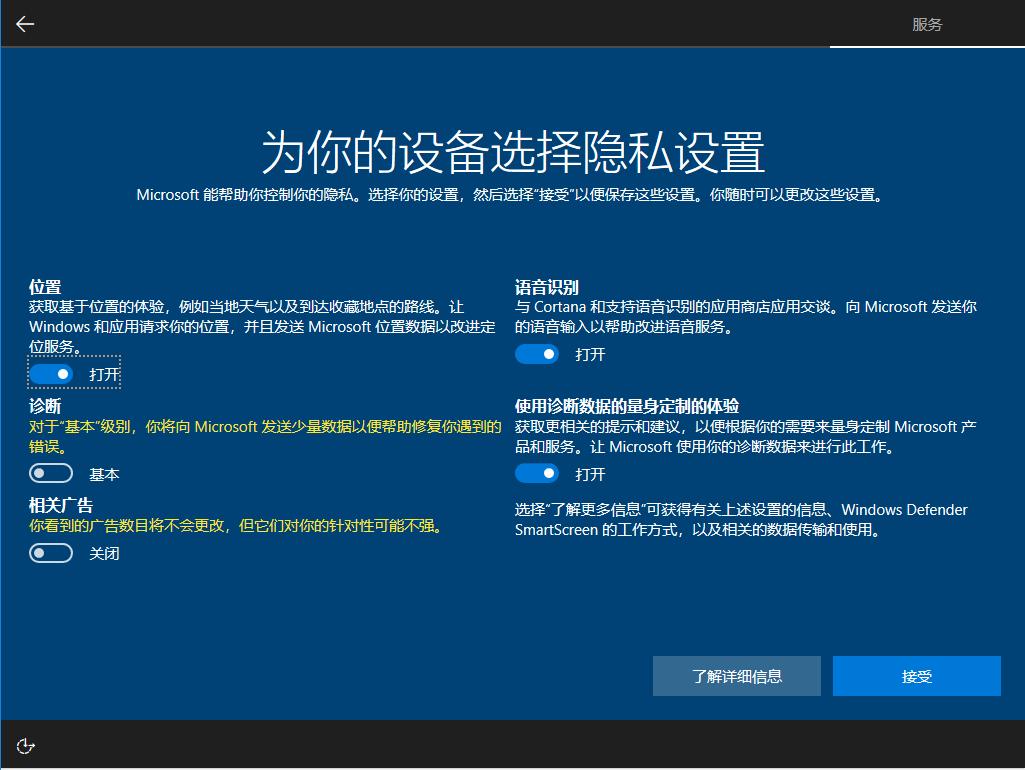Select the 服务 tab at top right
1025x770 pixels.
pyautogui.click(x=926, y=23)
